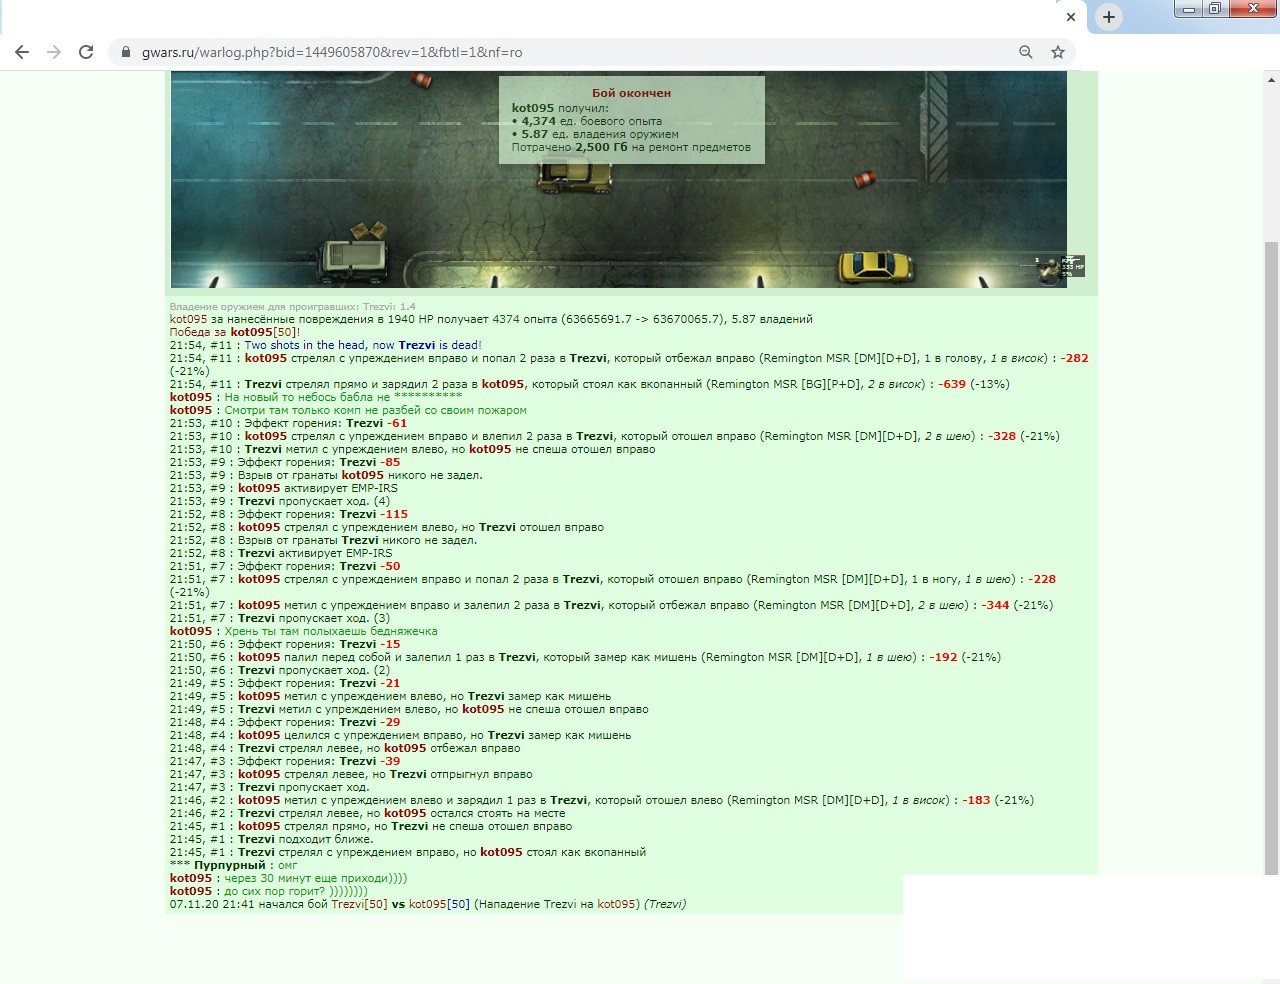The width and height of the screenshot is (1280, 984).
Task: Click 'Бой окончен' heading in result box
Action: 632,93
